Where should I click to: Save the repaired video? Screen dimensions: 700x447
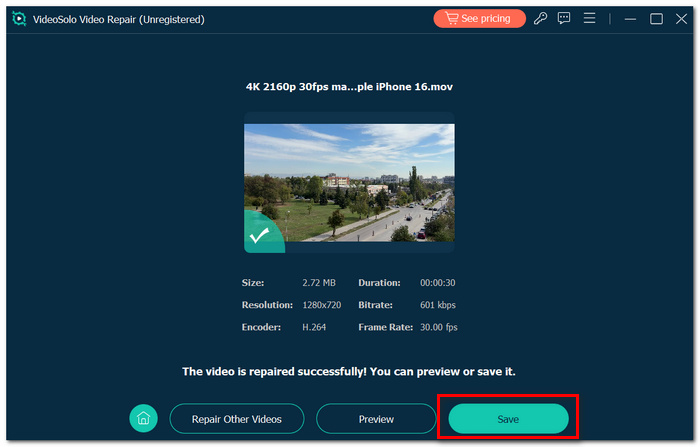(508, 419)
